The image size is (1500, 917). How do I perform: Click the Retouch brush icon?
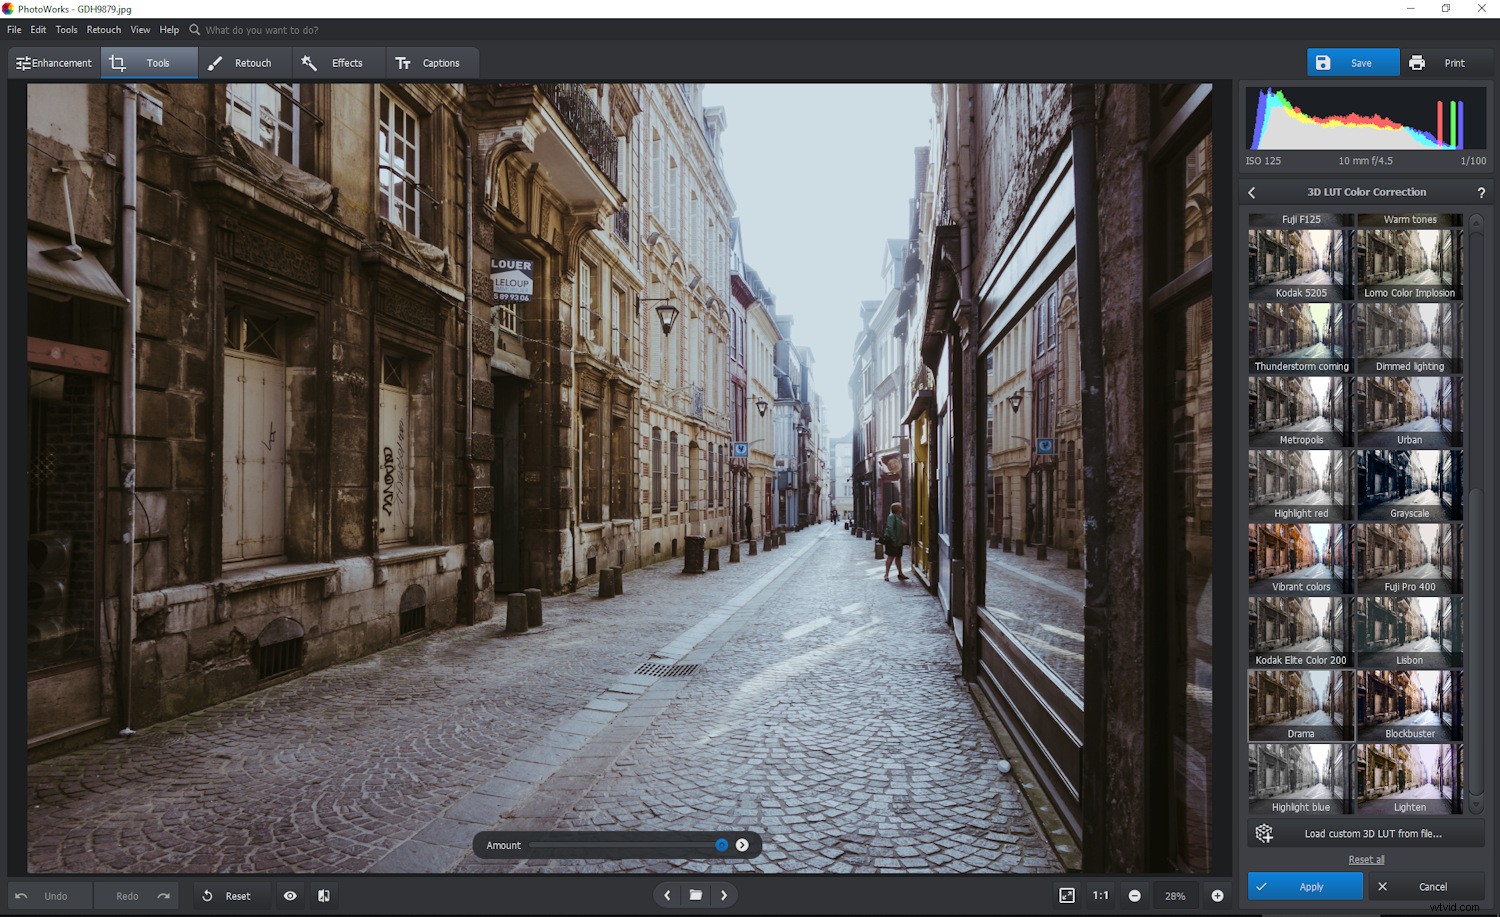[x=214, y=62]
